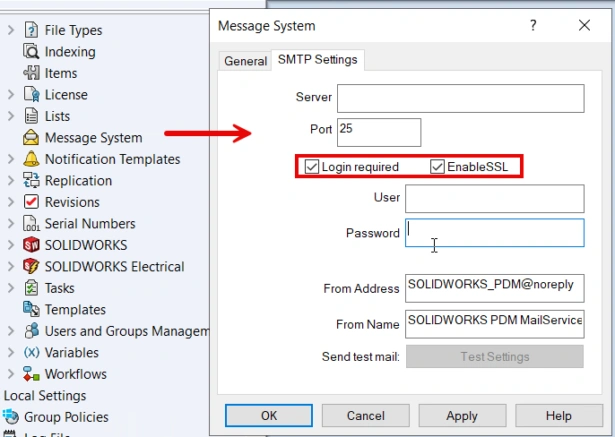Image resolution: width=615 pixels, height=437 pixels.
Task: Select the Notification Templates bell icon
Action: [x=30, y=160]
